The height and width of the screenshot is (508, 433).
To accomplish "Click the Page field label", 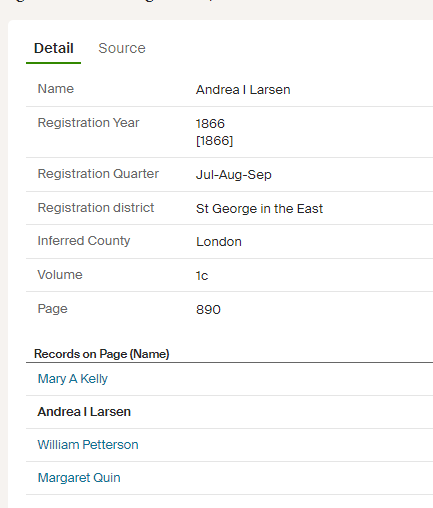I will click(52, 309).
